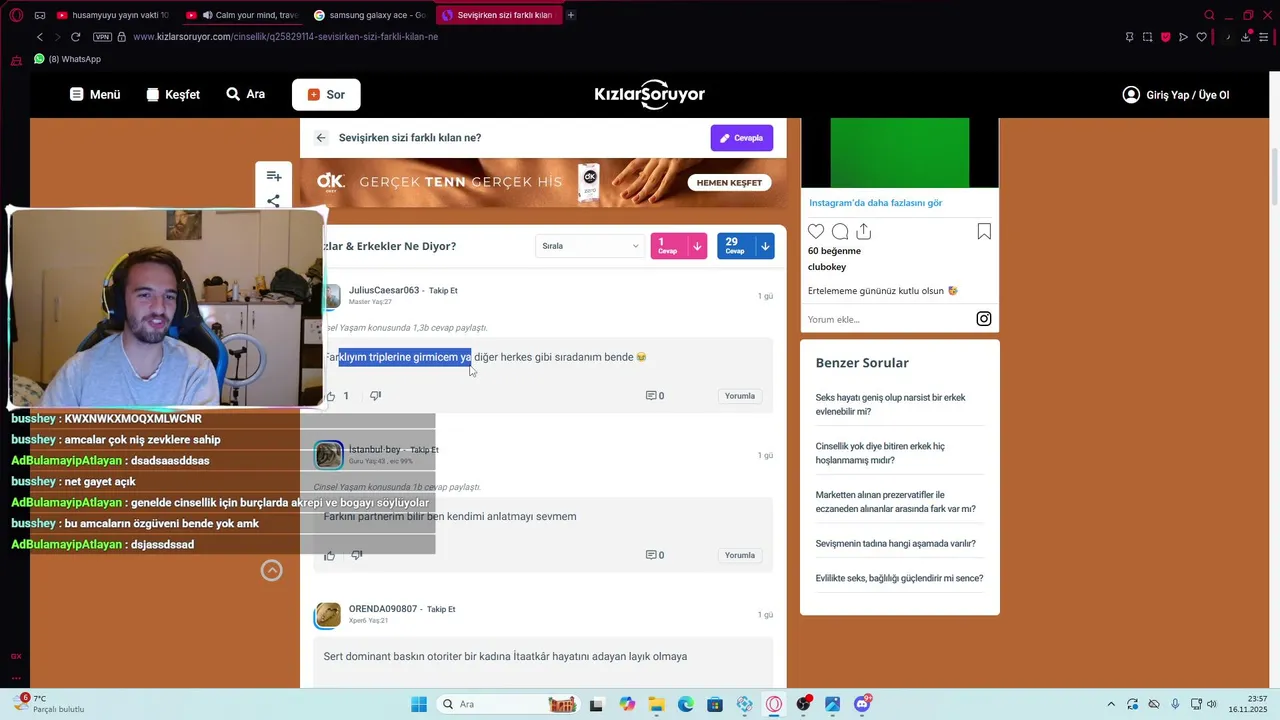
Task: Dislike JuliusCaesar063's answer with thumbs down
Action: (376, 396)
